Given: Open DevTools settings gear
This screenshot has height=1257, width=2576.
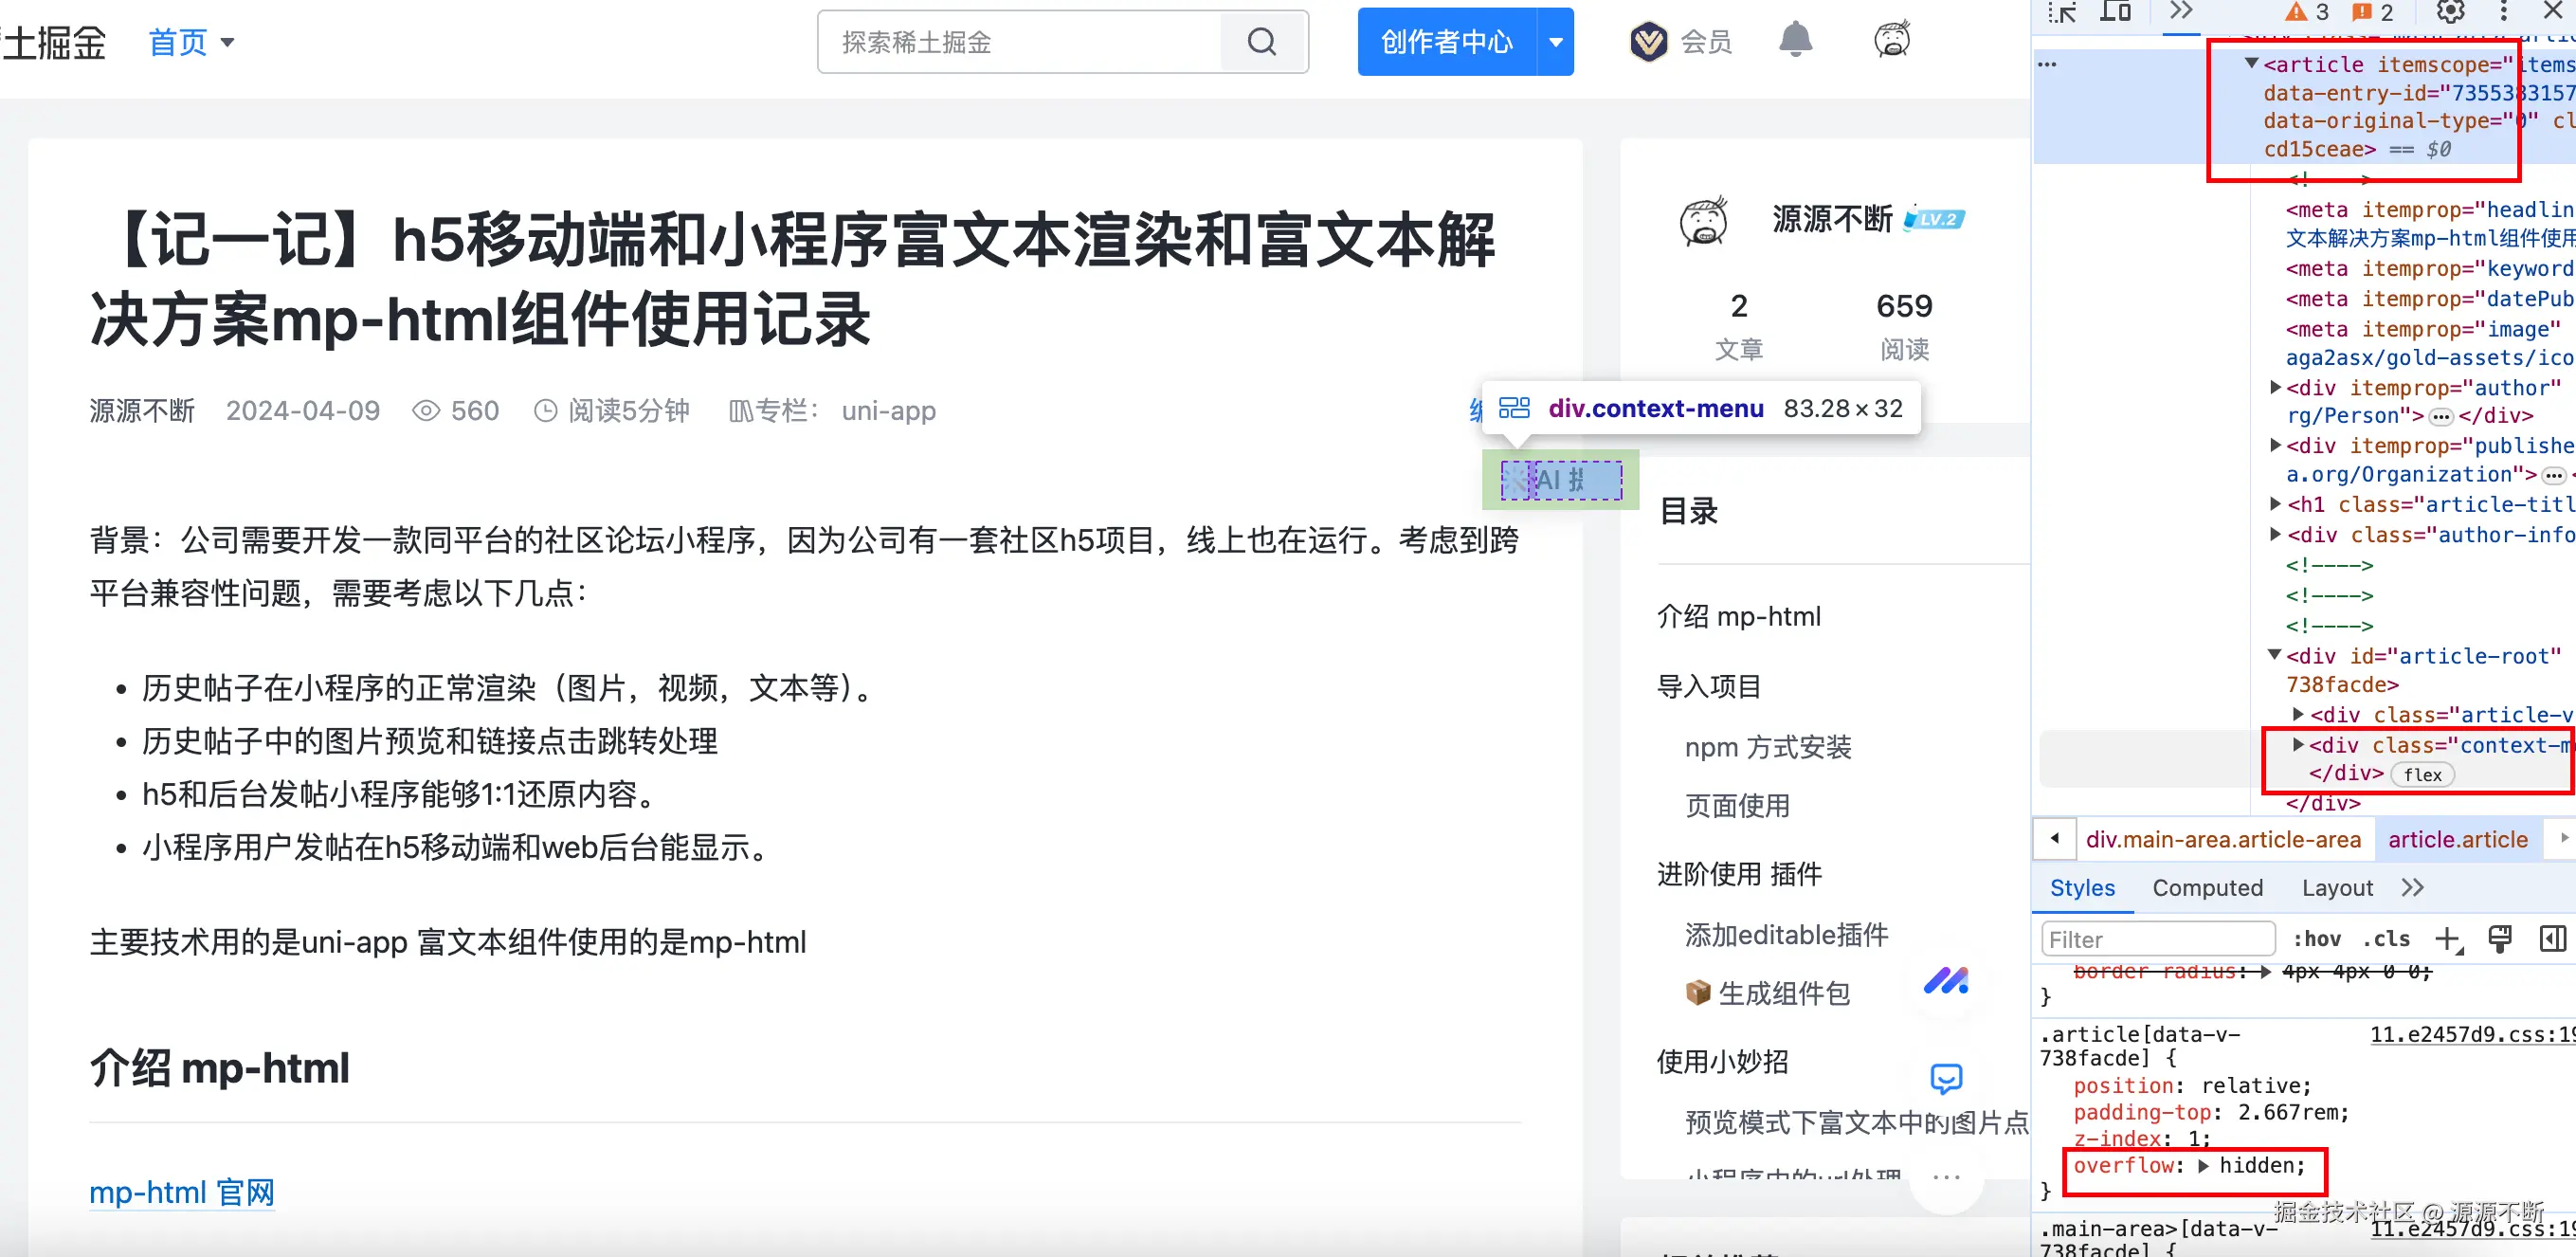Looking at the screenshot, I should tap(2449, 12).
